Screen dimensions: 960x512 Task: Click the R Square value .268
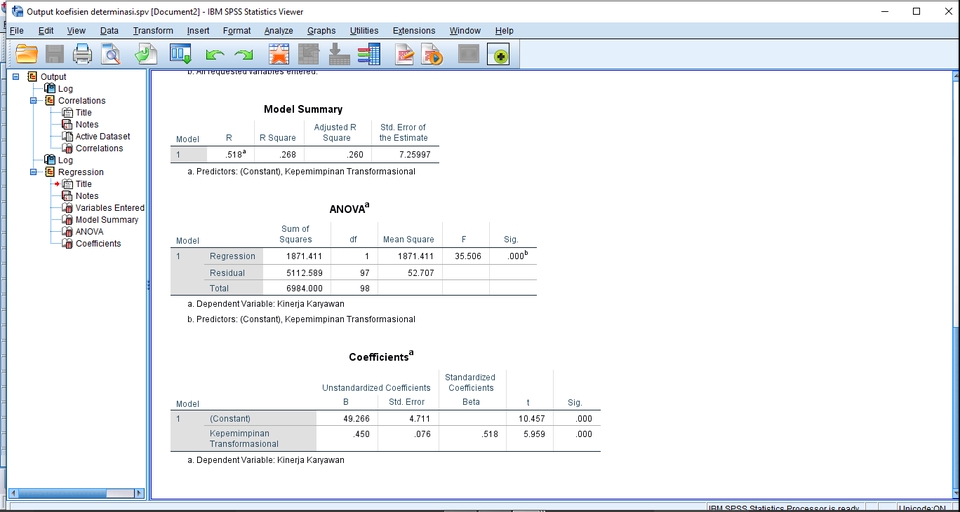288,155
